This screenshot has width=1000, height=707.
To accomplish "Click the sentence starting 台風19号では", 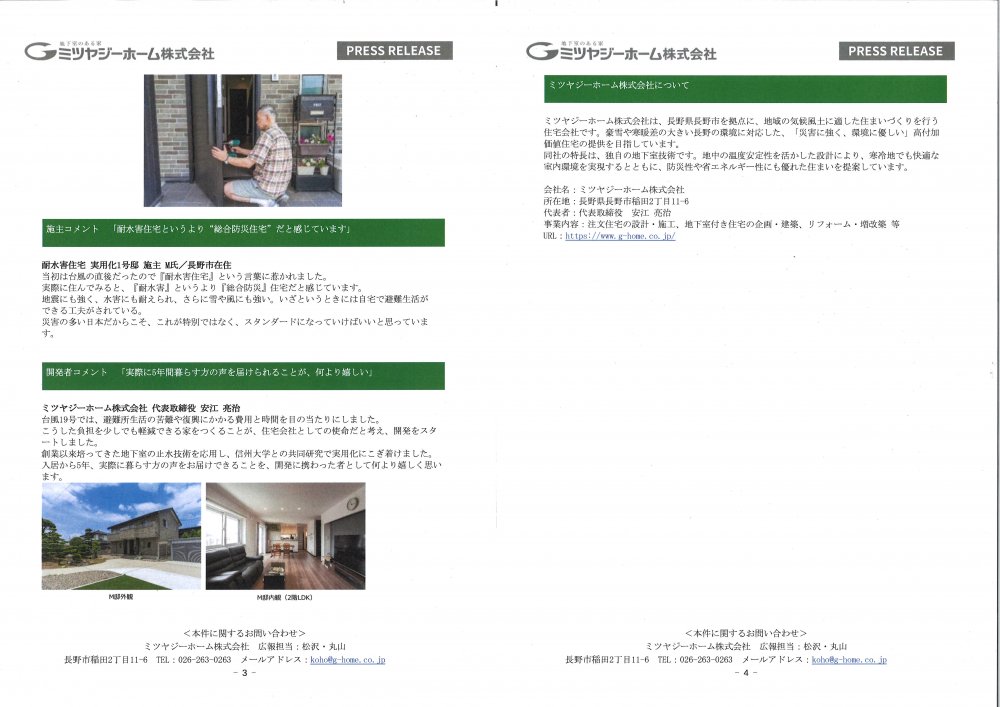I will click(211, 419).
